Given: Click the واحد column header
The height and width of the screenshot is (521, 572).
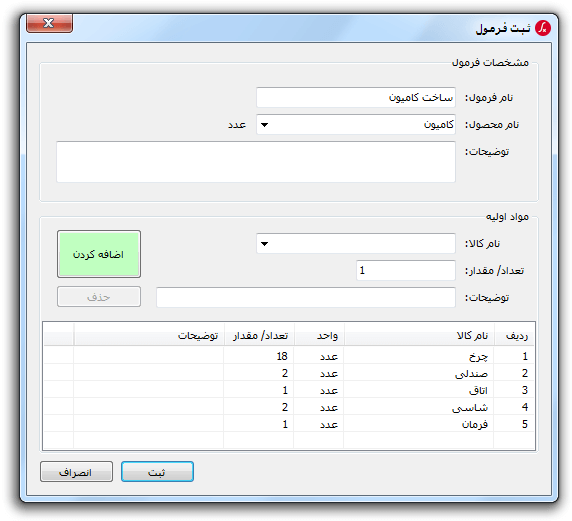Looking at the screenshot, I should pyautogui.click(x=319, y=335).
